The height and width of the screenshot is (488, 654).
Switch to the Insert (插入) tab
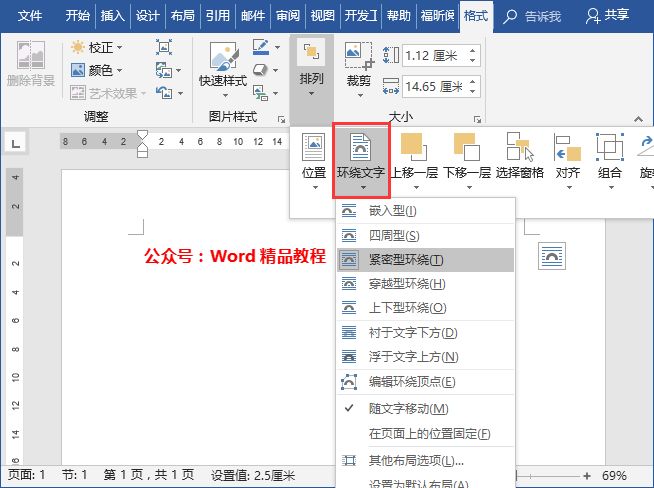[113, 16]
